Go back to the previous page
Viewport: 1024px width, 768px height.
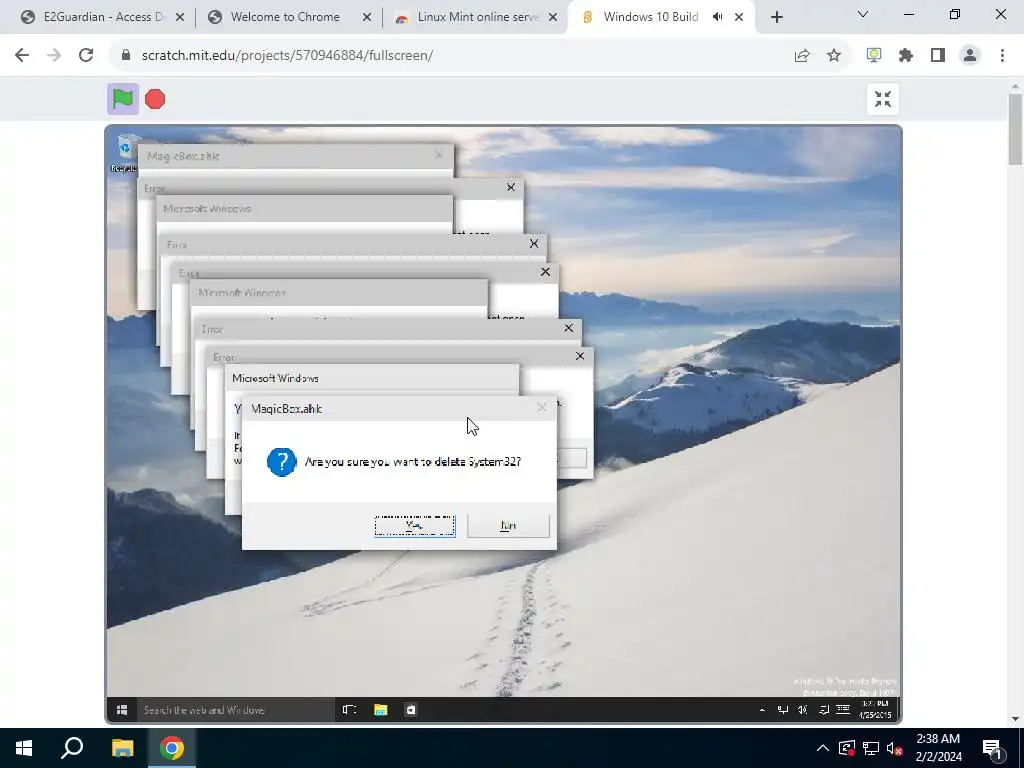tap(22, 56)
